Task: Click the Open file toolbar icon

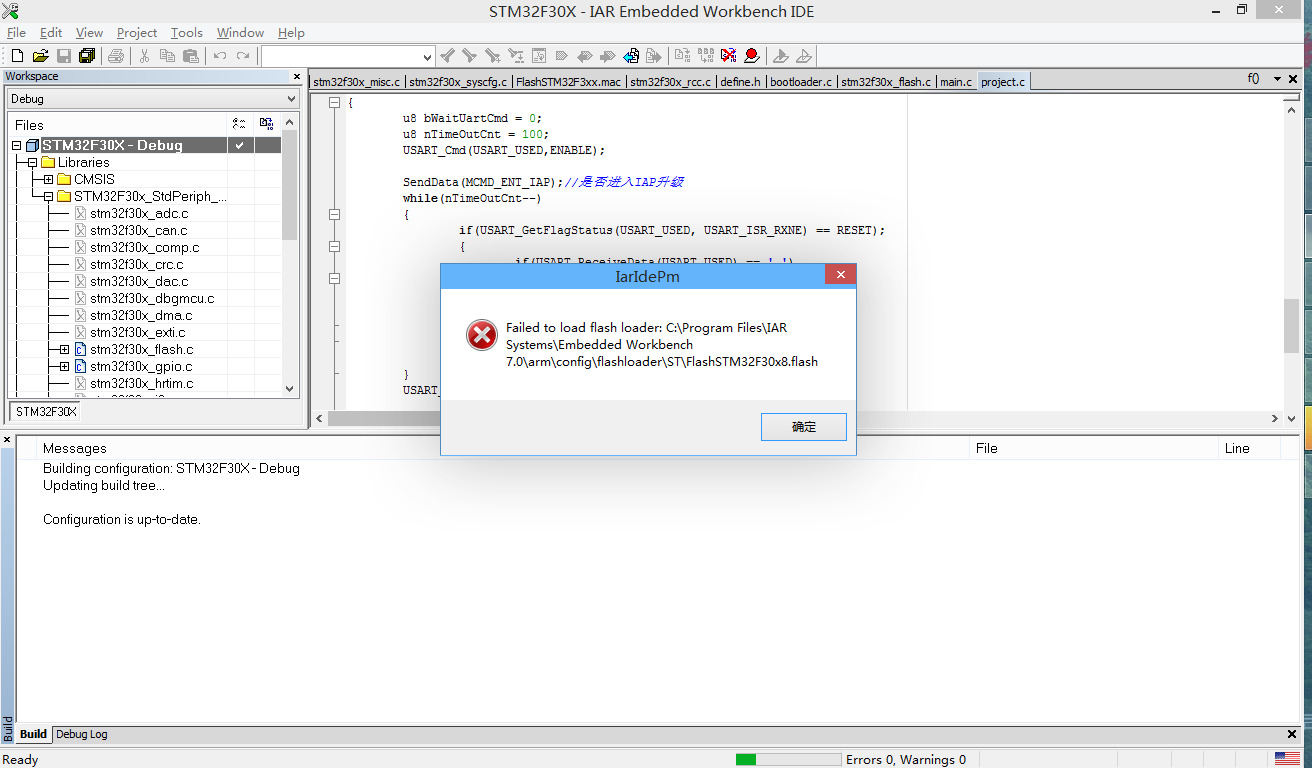Action: pyautogui.click(x=40, y=56)
